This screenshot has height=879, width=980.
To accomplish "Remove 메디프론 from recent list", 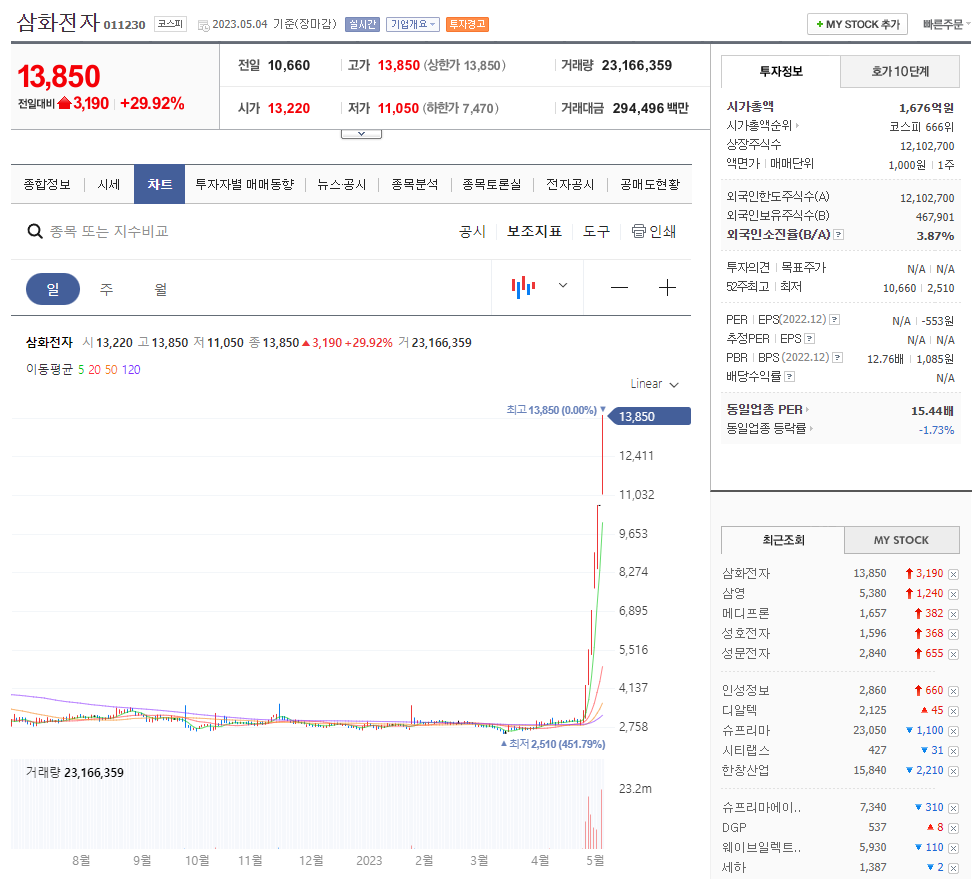I will pyautogui.click(x=953, y=614).
